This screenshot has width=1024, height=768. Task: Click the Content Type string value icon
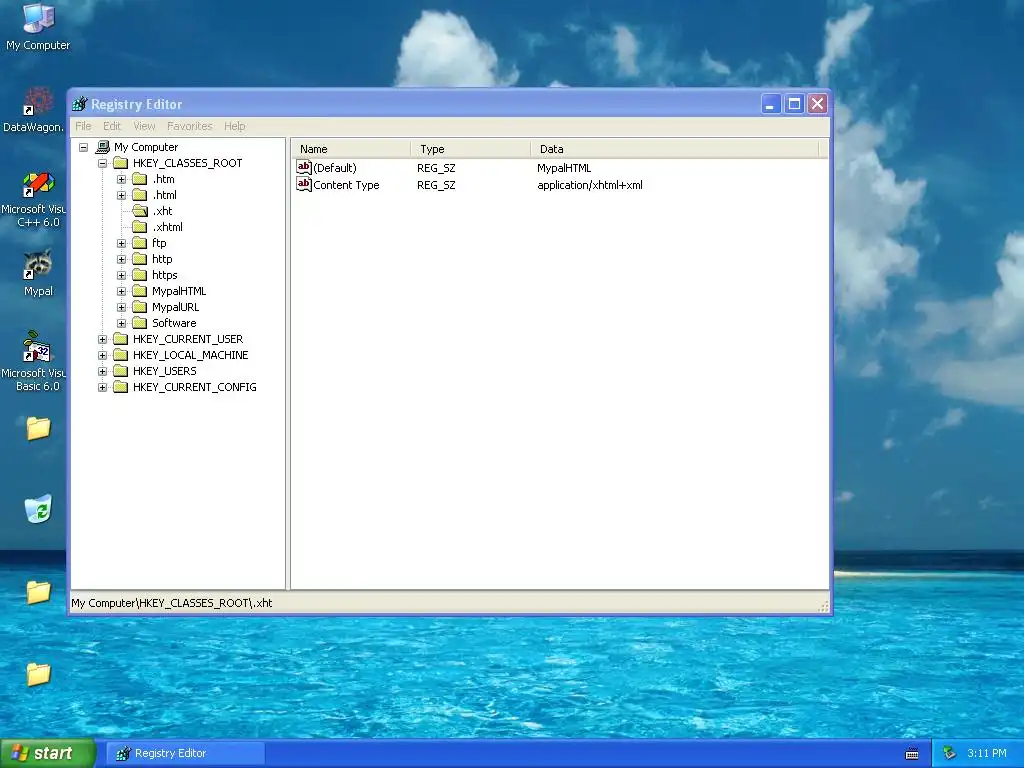coord(304,184)
